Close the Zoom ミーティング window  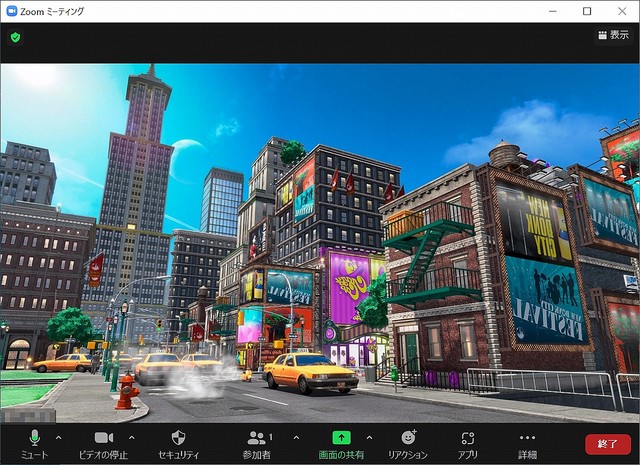[622, 11]
